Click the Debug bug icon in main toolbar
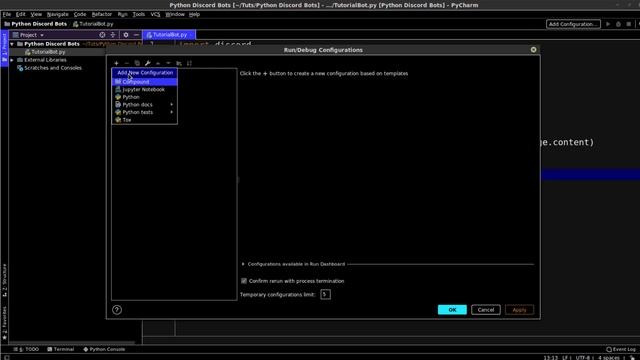The image size is (640, 360). pos(618,24)
